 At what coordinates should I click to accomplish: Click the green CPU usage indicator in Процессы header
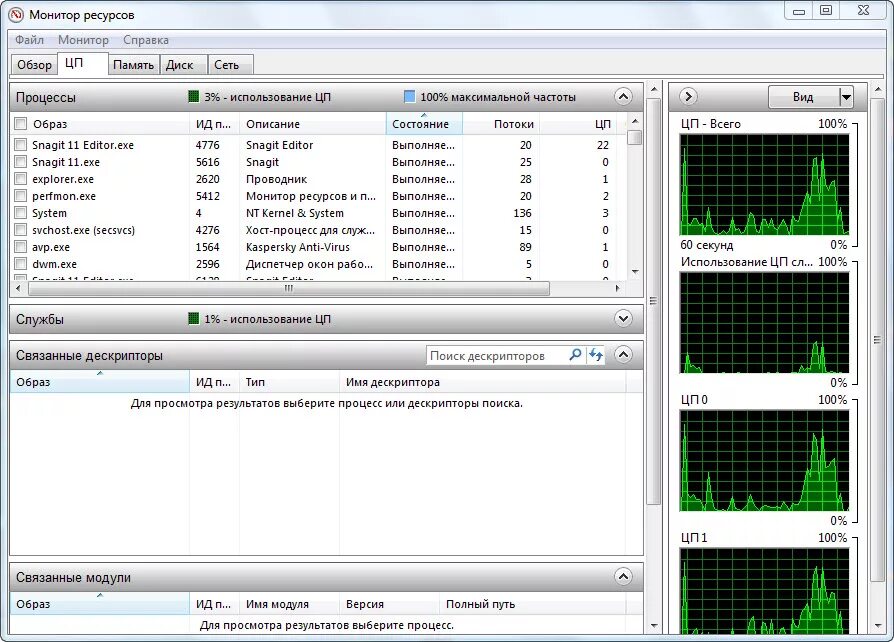[194, 96]
